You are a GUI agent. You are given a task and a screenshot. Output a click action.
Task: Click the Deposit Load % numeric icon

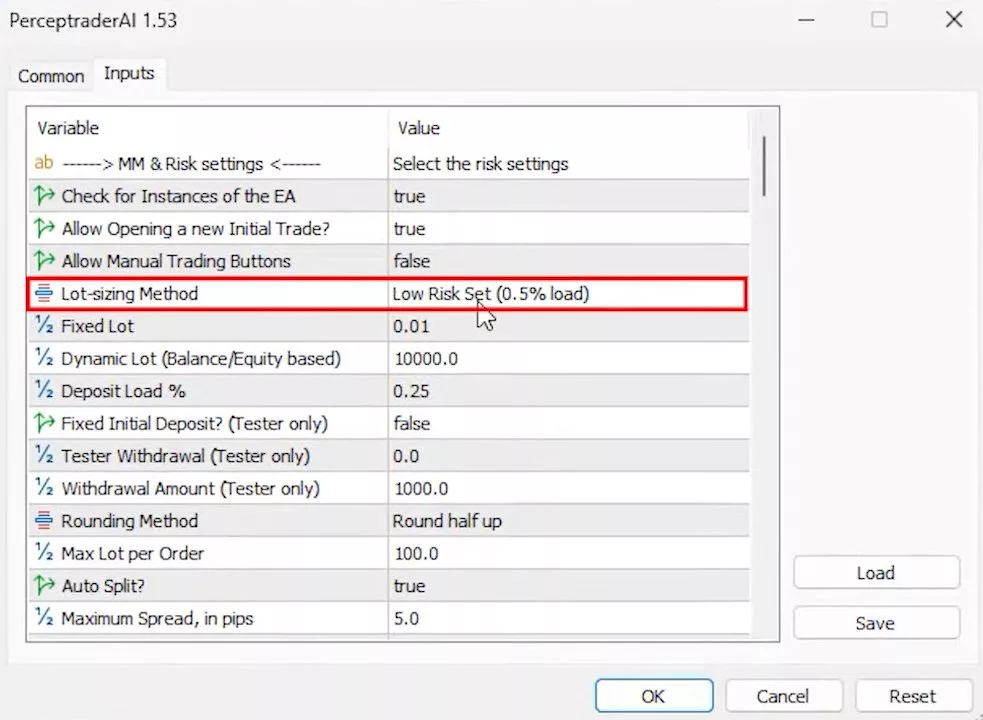tap(44, 391)
